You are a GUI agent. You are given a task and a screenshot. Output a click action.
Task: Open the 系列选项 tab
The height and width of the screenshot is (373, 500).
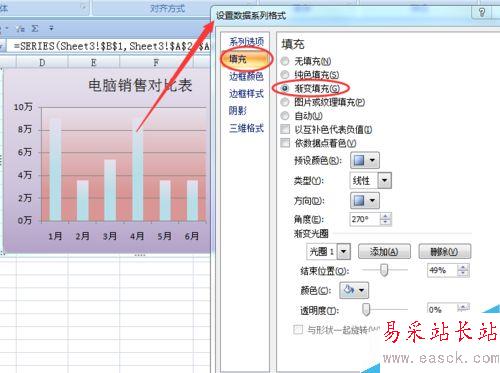(x=246, y=42)
